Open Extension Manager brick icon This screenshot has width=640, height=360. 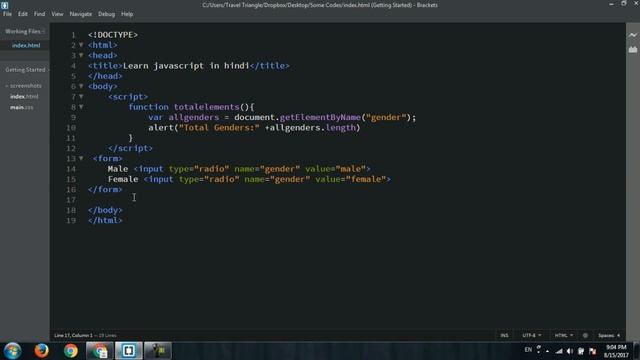633,50
